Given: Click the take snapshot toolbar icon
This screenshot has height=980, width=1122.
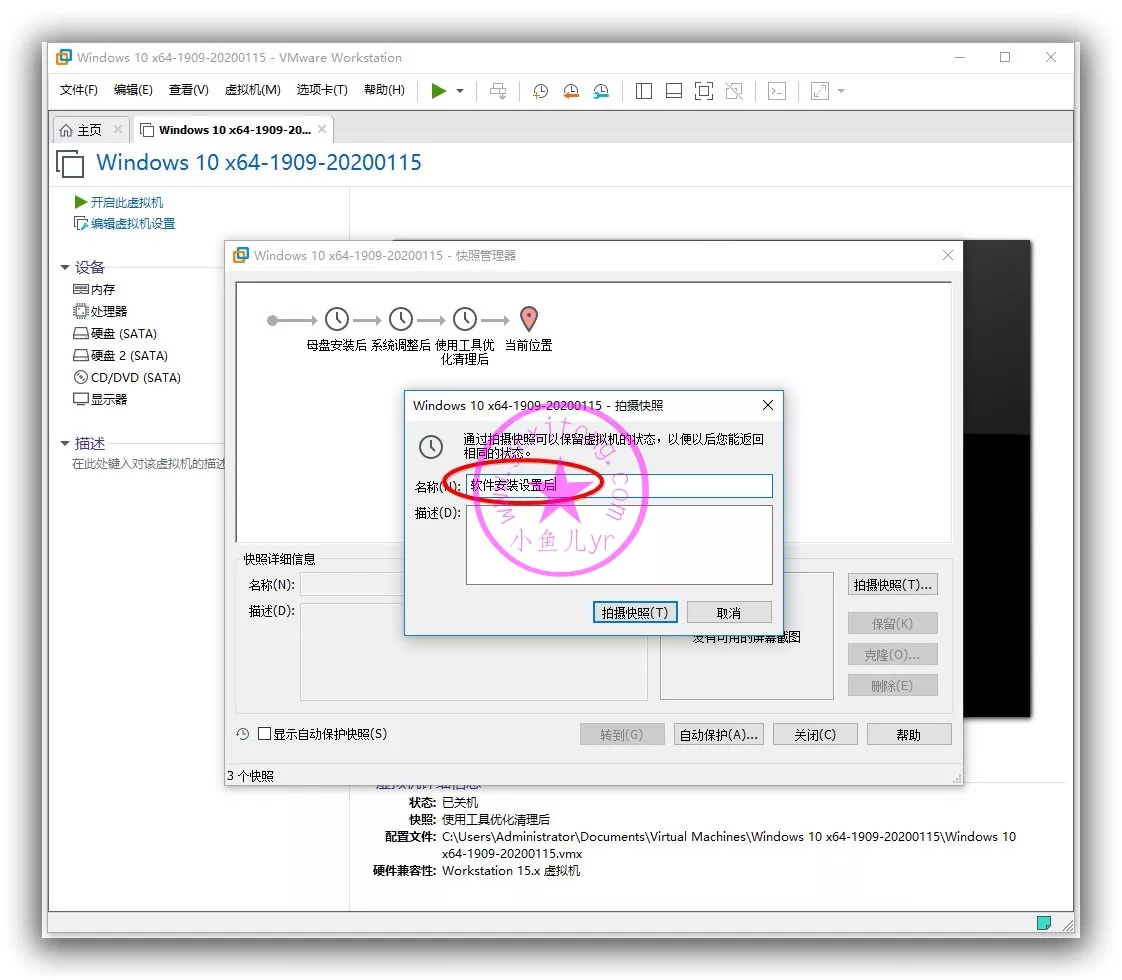Looking at the screenshot, I should point(540,91).
